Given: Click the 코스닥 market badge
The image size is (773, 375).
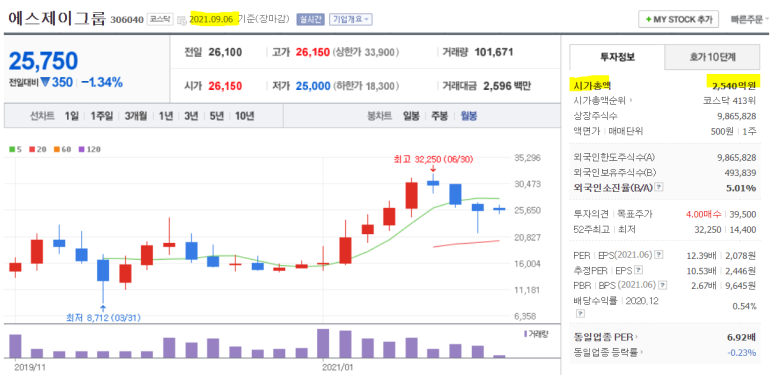Looking at the screenshot, I should pos(160,20).
